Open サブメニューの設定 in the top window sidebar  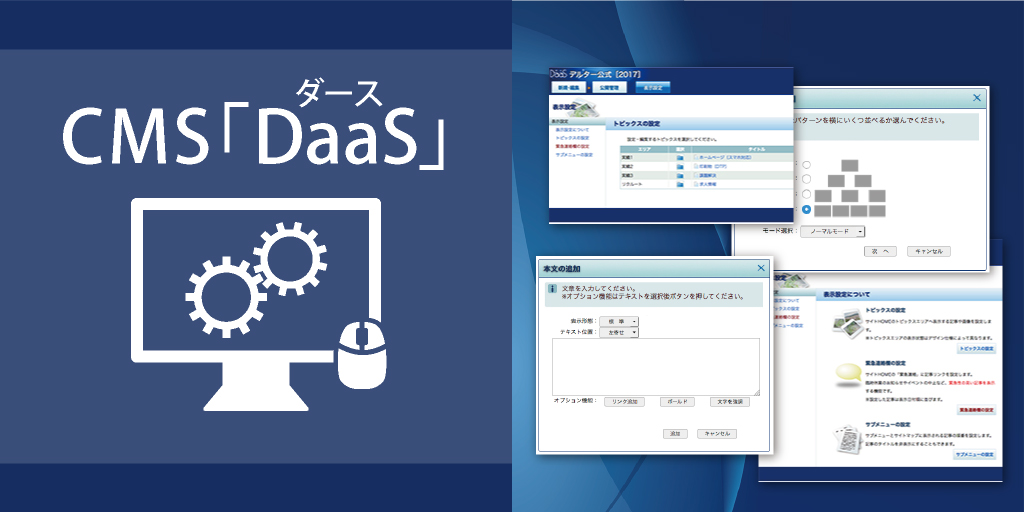pos(573,155)
